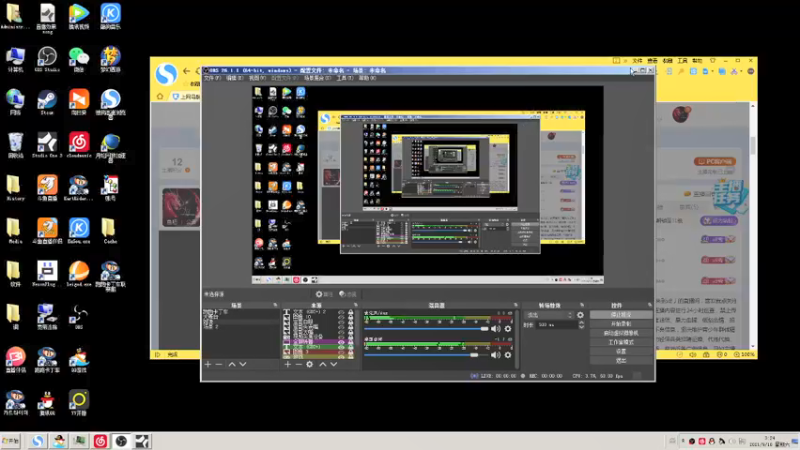Click home icon in Sogou browser
Screen dimensions: 800x450
[x=160, y=96]
